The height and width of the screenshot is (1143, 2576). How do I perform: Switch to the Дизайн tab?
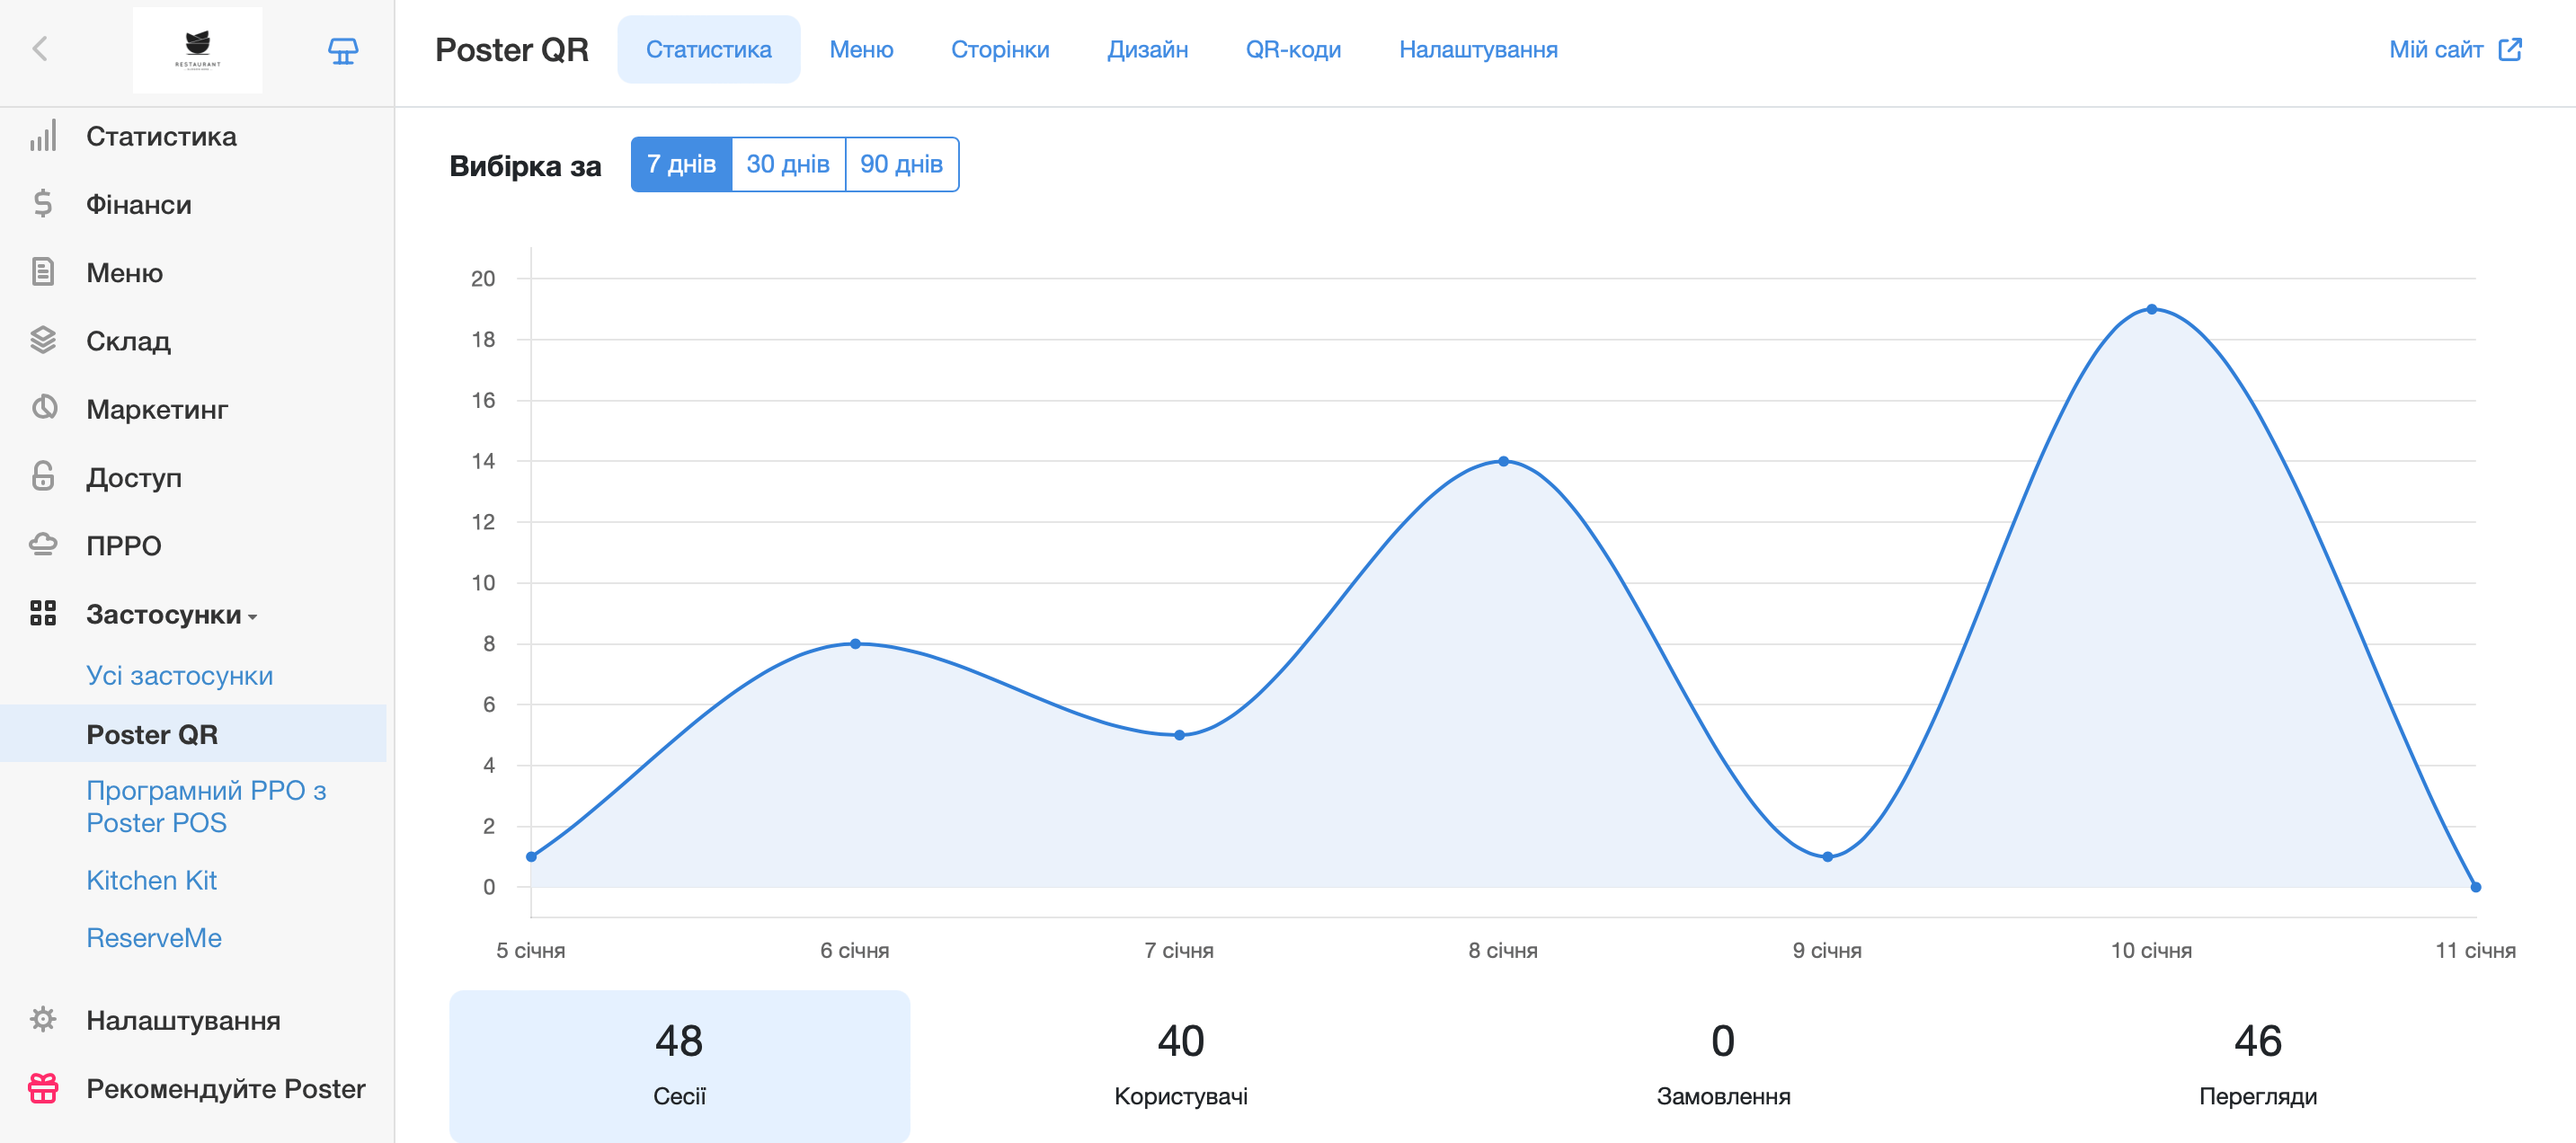pyautogui.click(x=1147, y=49)
